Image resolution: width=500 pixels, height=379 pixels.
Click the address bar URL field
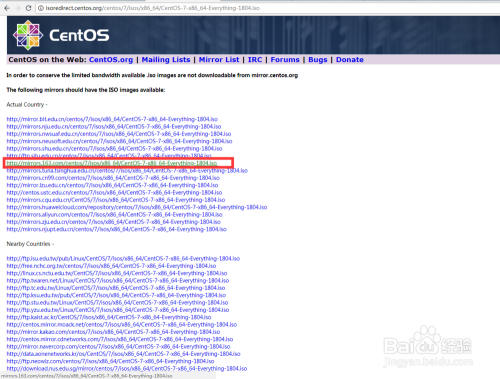click(x=267, y=8)
